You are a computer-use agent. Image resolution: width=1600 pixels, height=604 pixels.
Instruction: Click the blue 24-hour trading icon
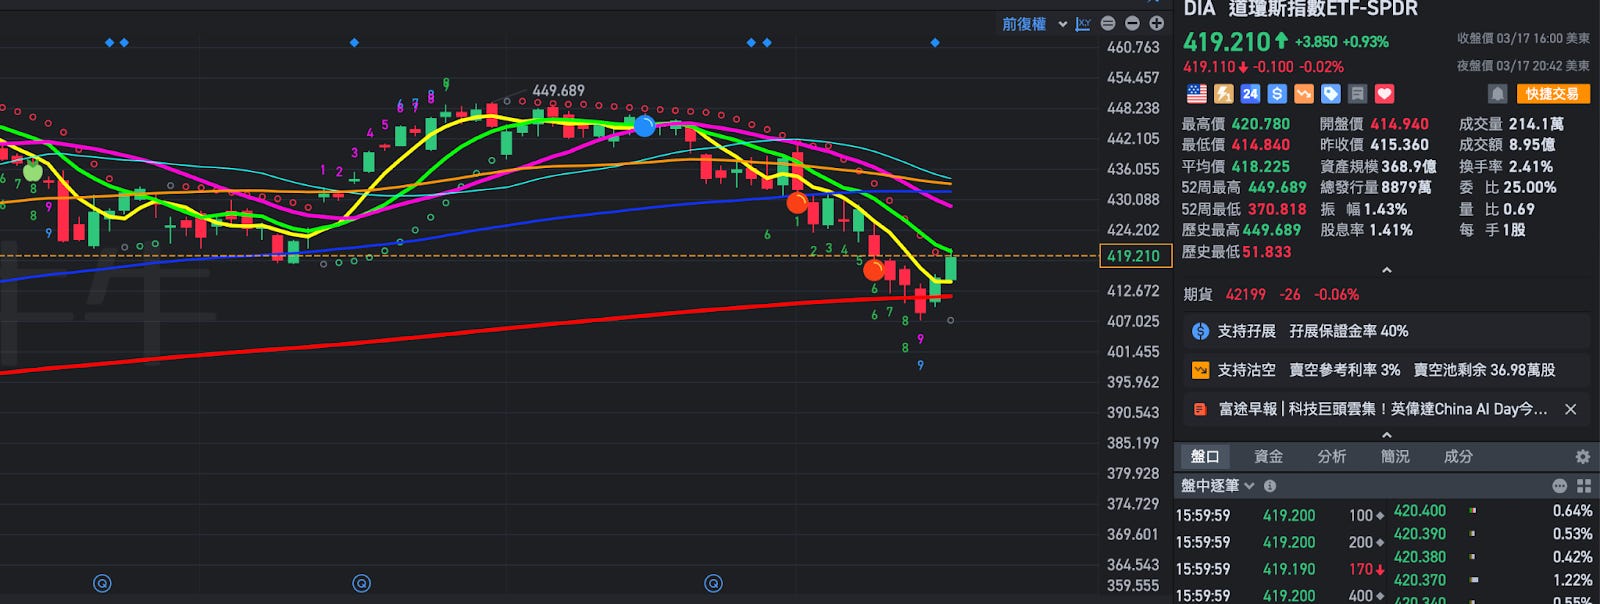[1250, 94]
